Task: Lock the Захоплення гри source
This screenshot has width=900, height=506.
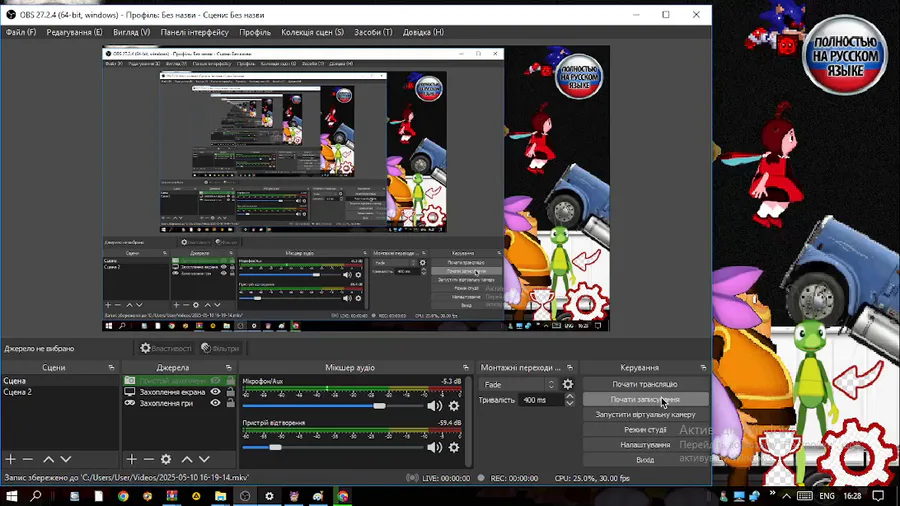Action: (x=230, y=403)
